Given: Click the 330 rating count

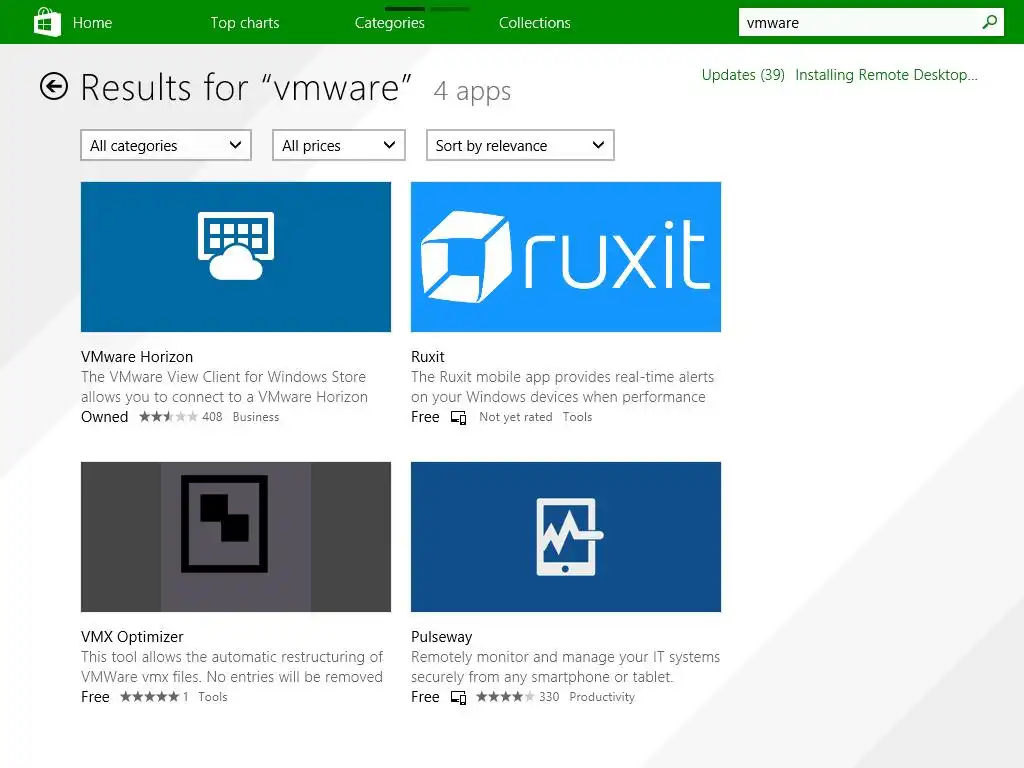Looking at the screenshot, I should coord(549,697).
